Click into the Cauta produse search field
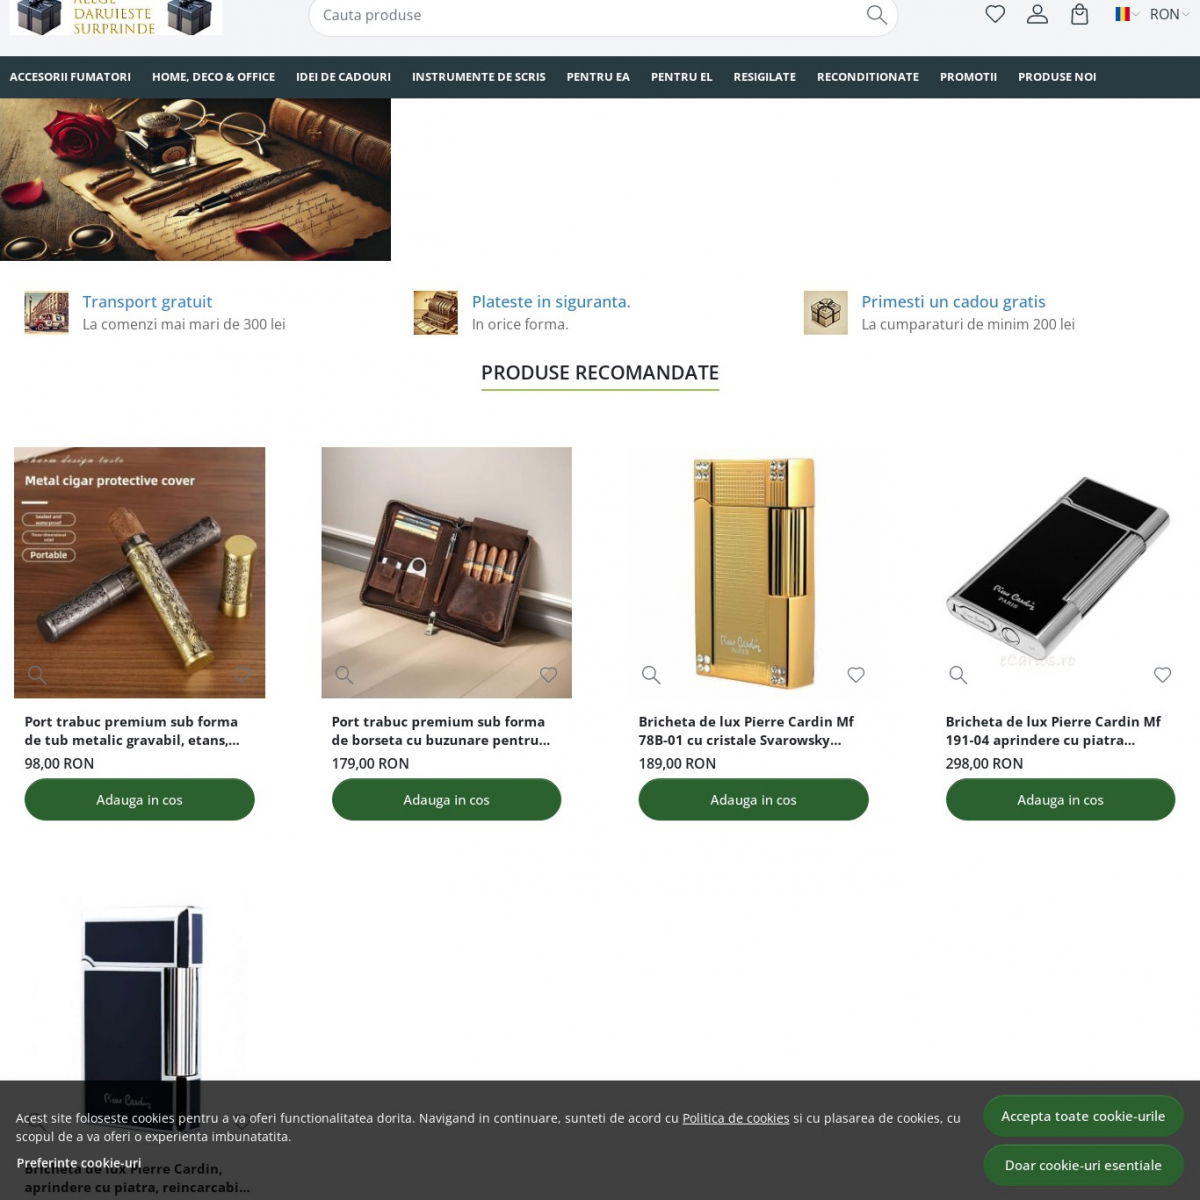 (x=590, y=15)
